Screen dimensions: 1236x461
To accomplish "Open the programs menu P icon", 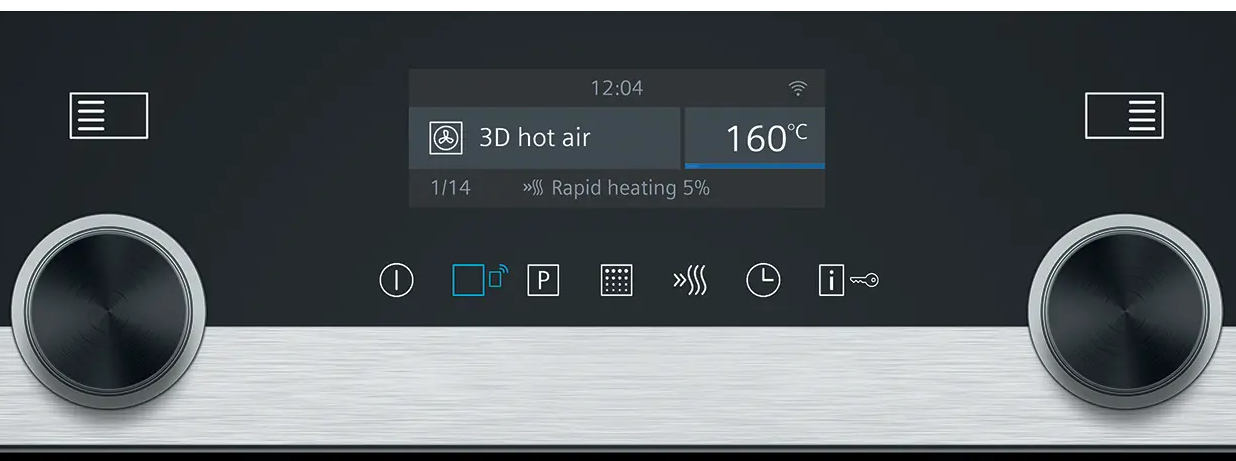I will click(543, 280).
